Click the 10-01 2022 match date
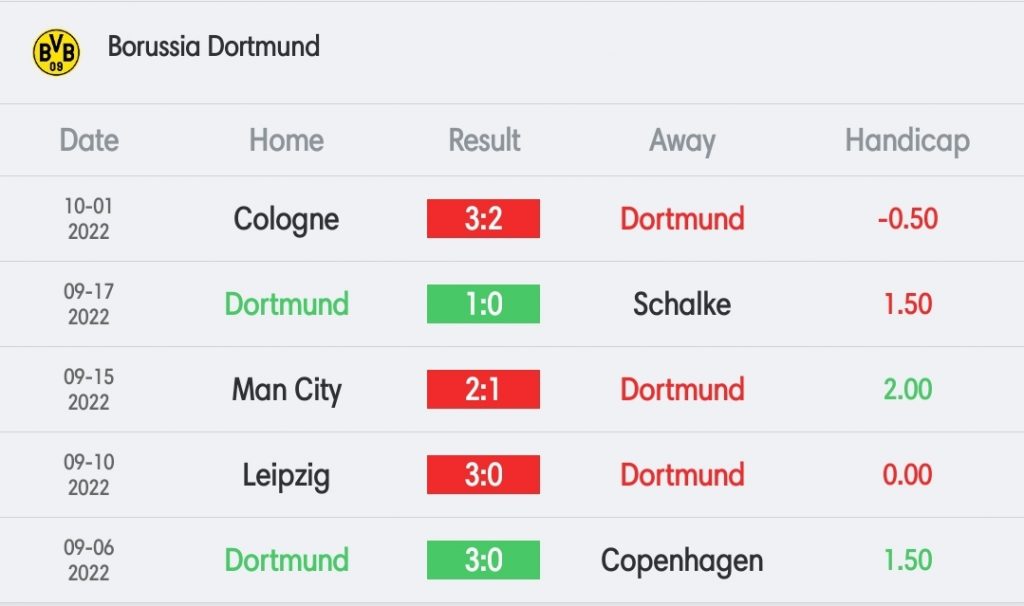 [x=89, y=219]
